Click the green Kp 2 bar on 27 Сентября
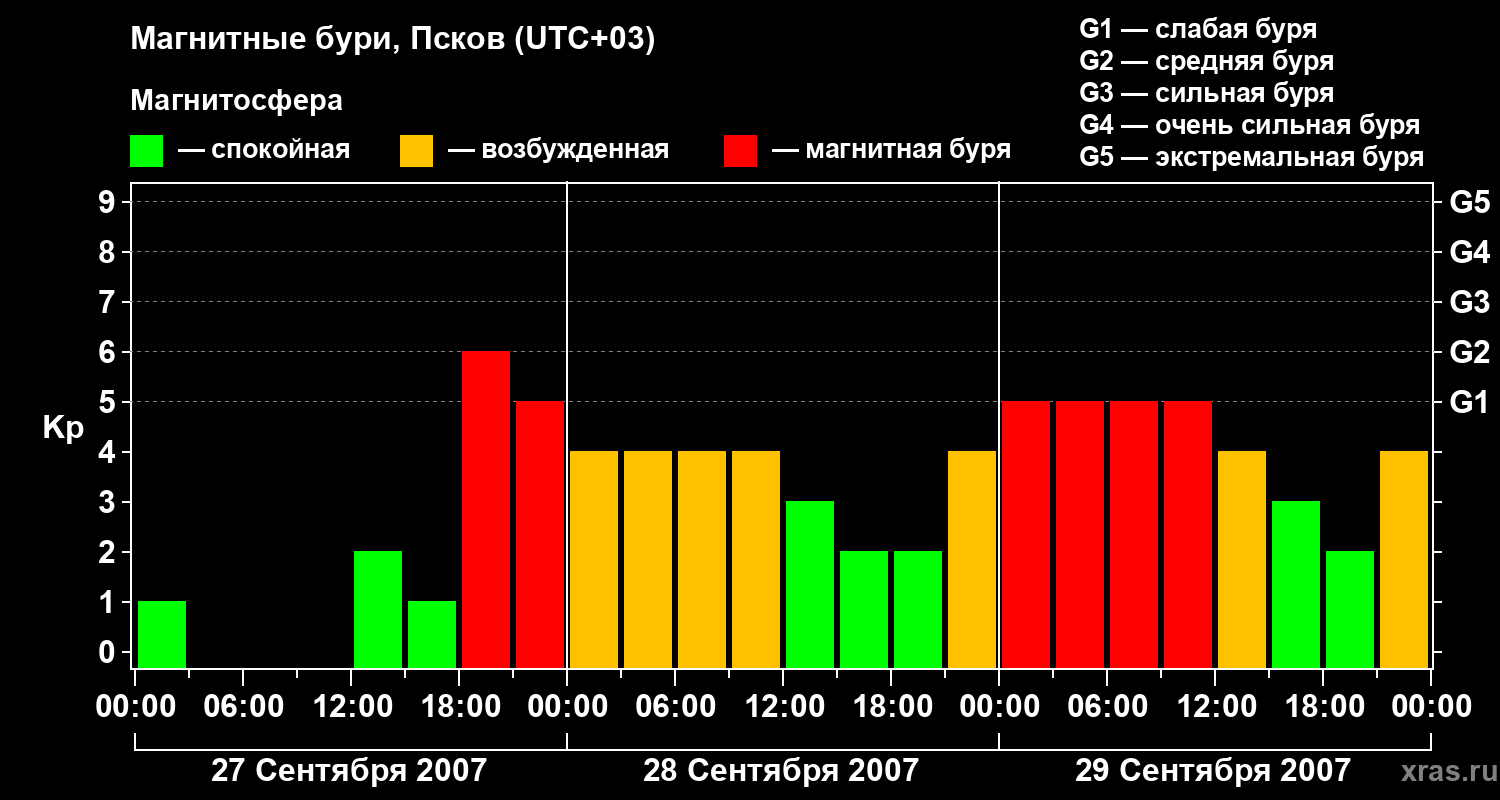 pos(378,609)
